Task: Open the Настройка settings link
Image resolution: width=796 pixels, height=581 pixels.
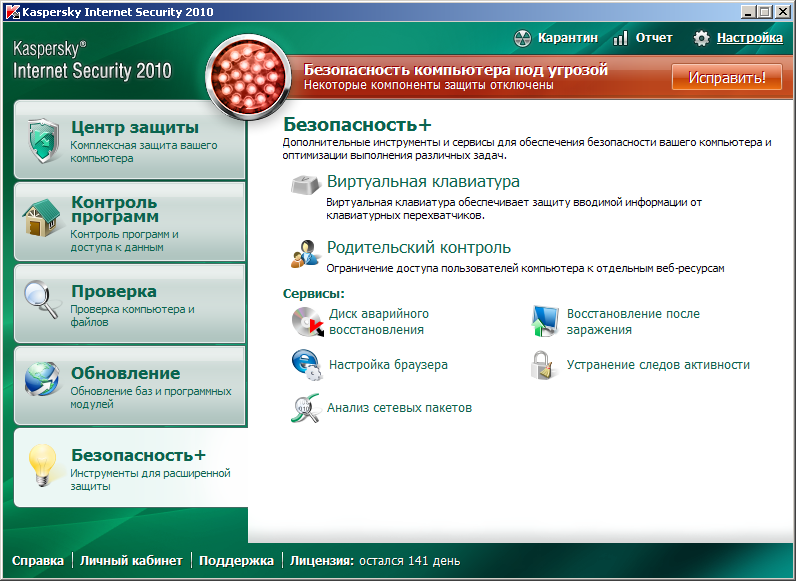Action: [750, 38]
